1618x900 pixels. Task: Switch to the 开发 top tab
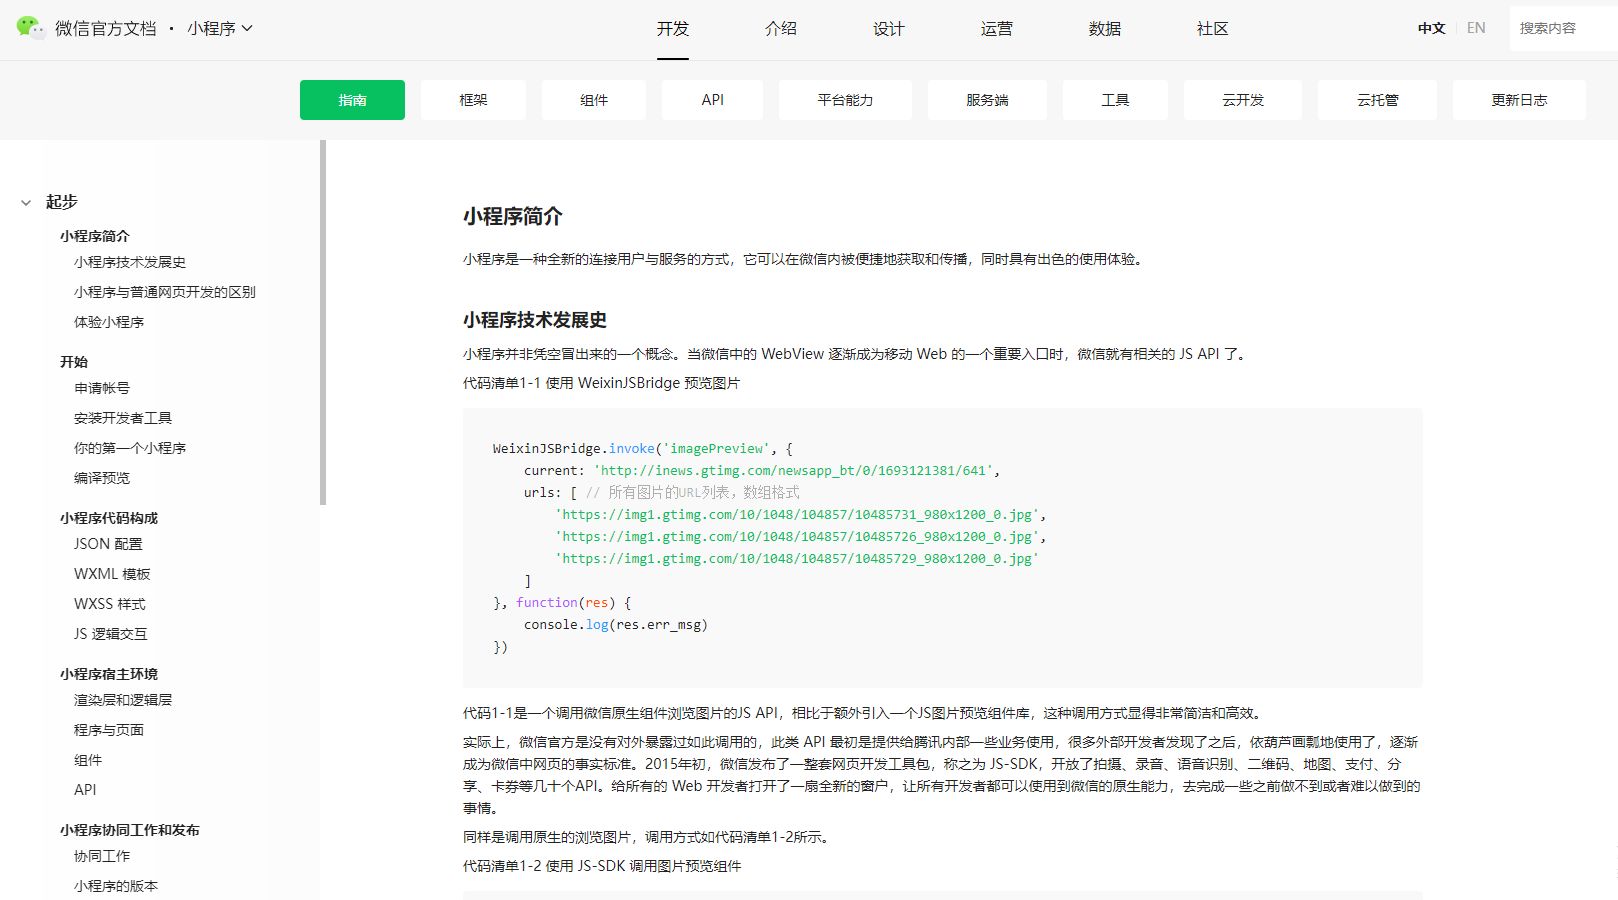[673, 29]
